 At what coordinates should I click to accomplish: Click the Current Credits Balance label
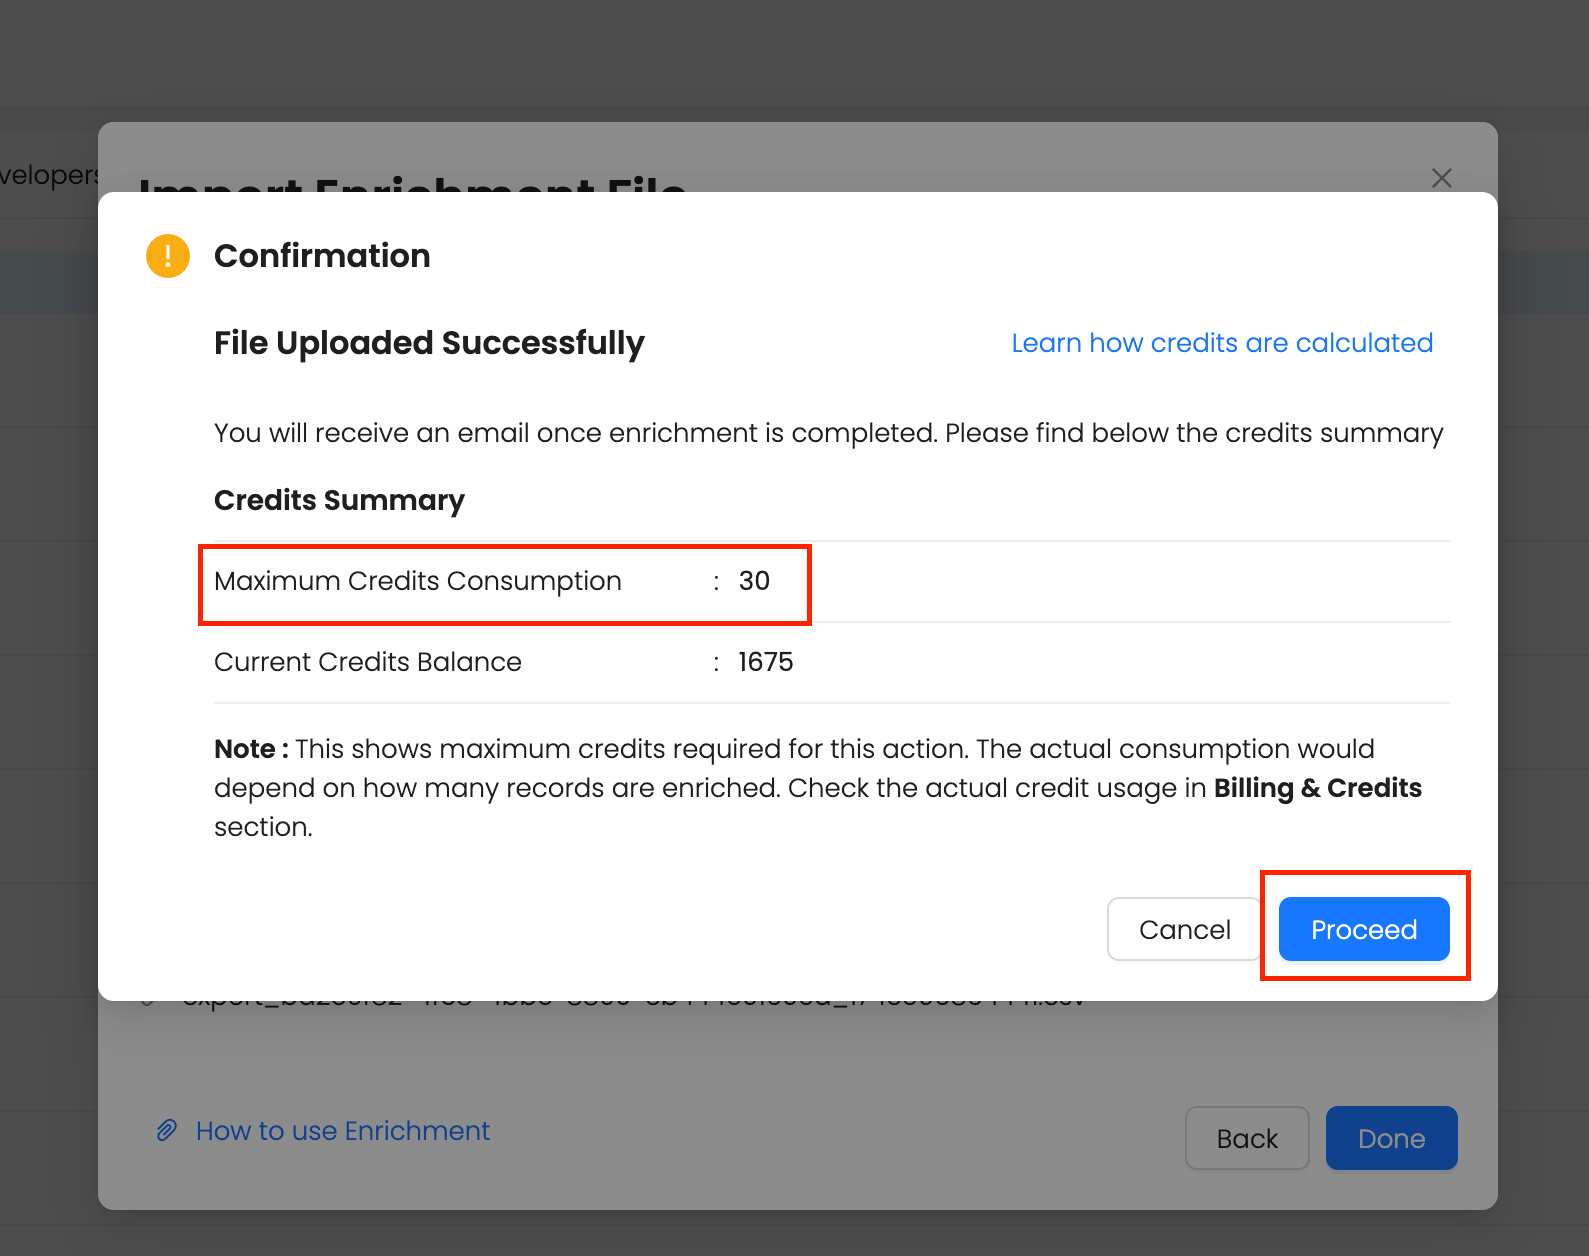click(368, 662)
